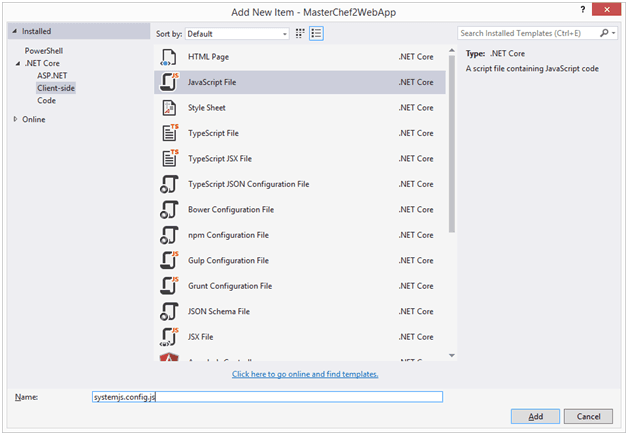Image resolution: width=628 pixels, height=435 pixels.
Task: Open the search options dropdown arrow
Action: (614, 34)
